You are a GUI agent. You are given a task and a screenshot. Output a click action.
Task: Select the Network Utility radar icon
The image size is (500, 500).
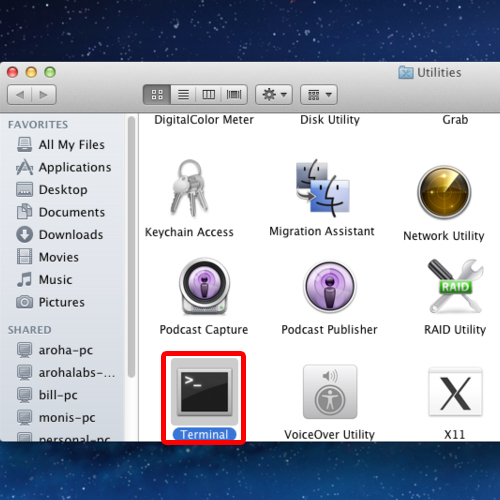click(444, 192)
